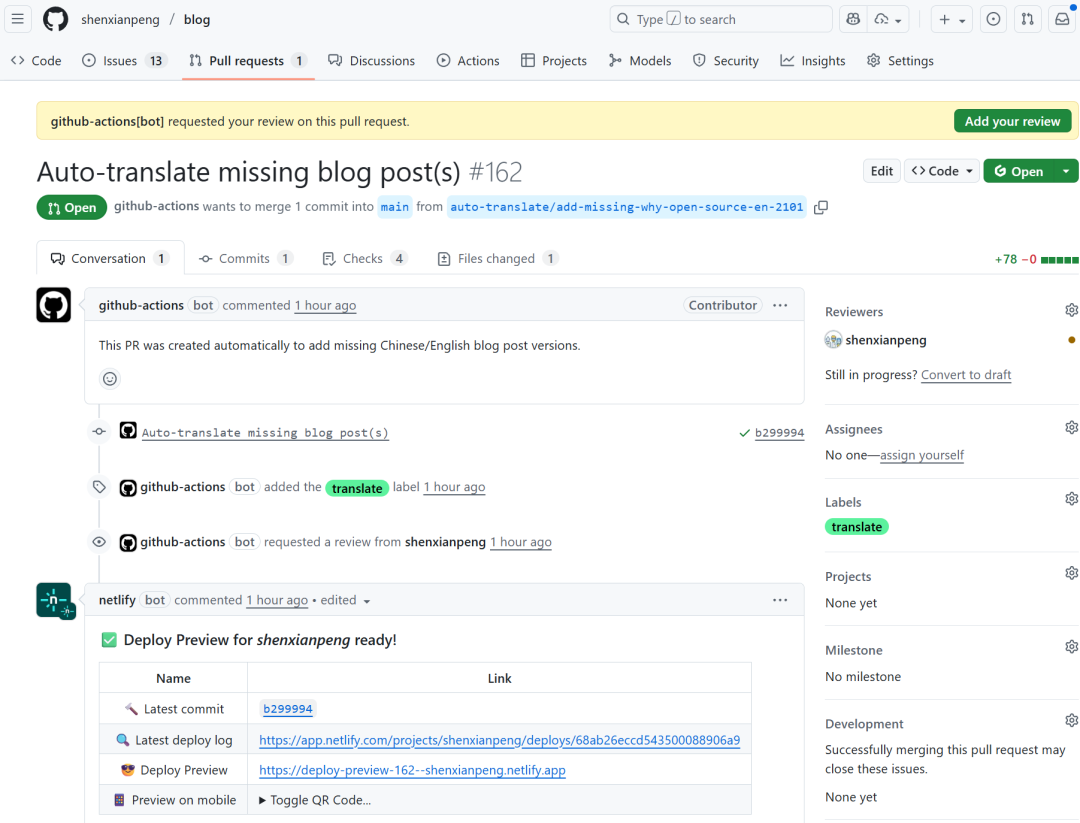Open the edited history dropdown on netlify comment
The image size is (1080, 823).
point(366,599)
